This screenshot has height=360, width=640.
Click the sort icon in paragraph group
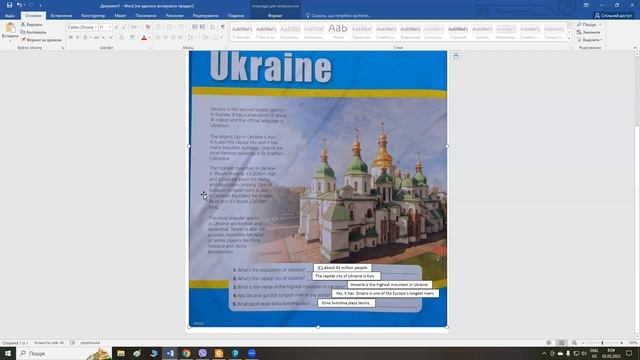pyautogui.click(x=213, y=27)
